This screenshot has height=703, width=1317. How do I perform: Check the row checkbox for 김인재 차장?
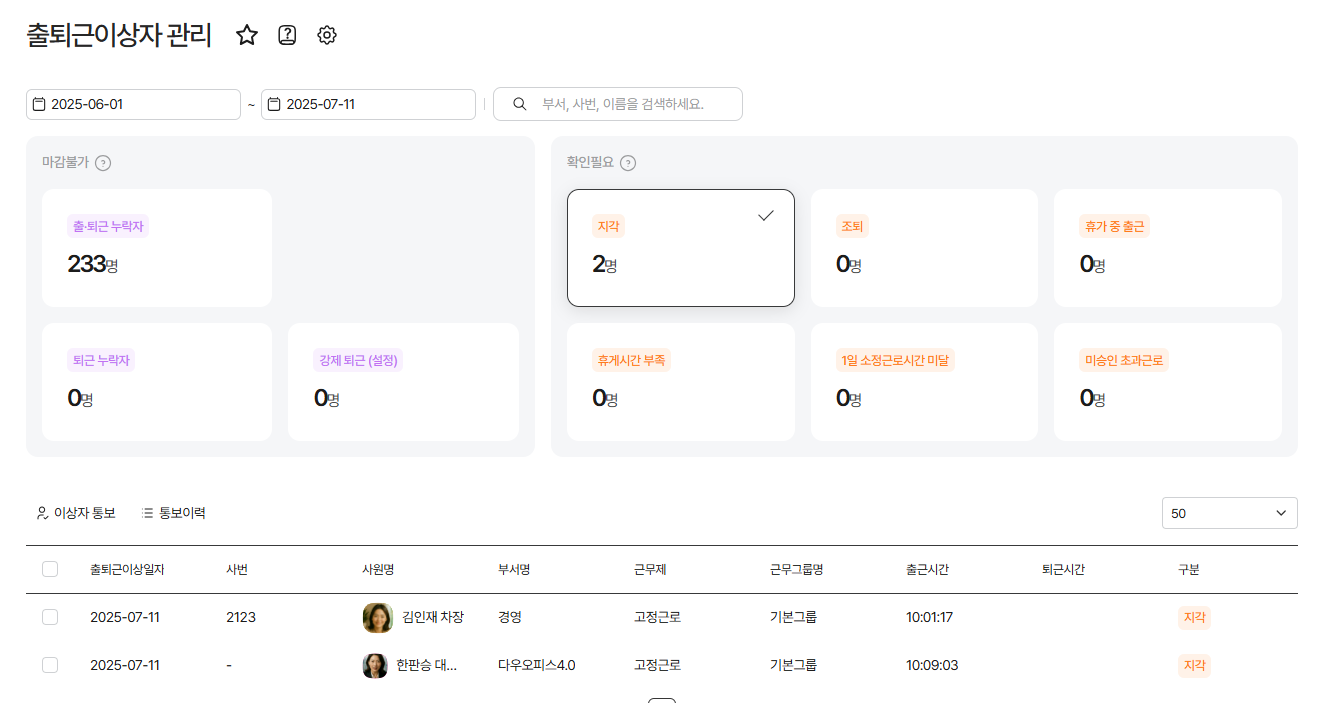50,617
